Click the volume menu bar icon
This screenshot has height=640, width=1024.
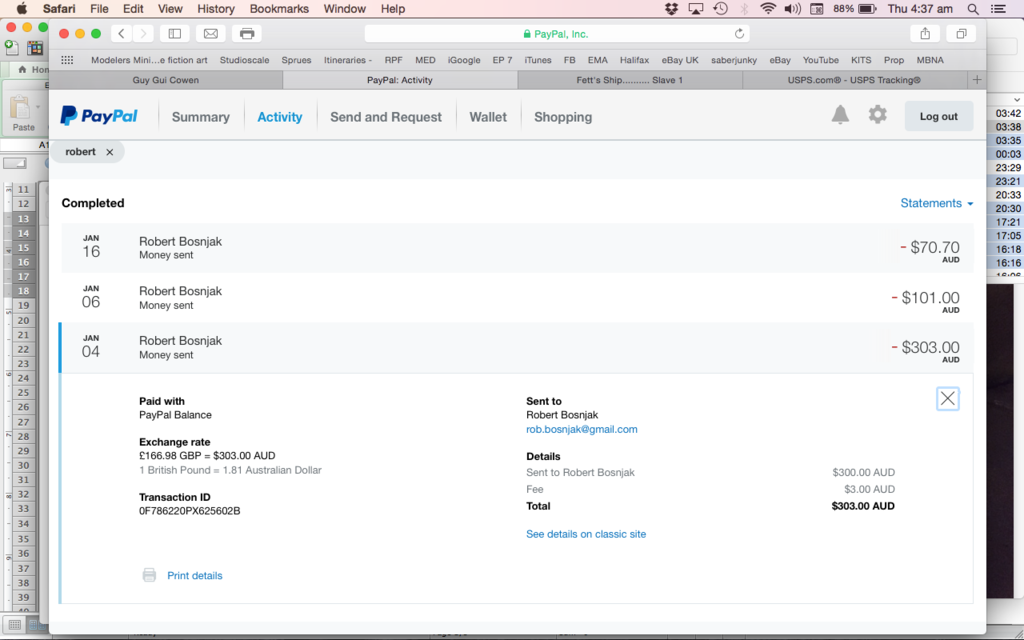point(792,9)
